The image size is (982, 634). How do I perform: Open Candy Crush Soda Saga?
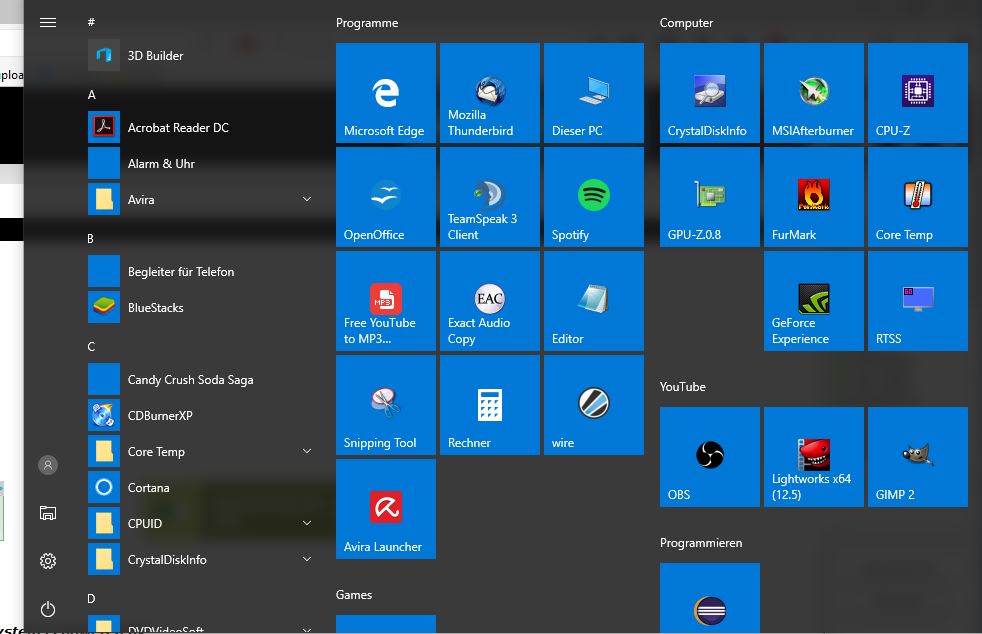click(202, 380)
